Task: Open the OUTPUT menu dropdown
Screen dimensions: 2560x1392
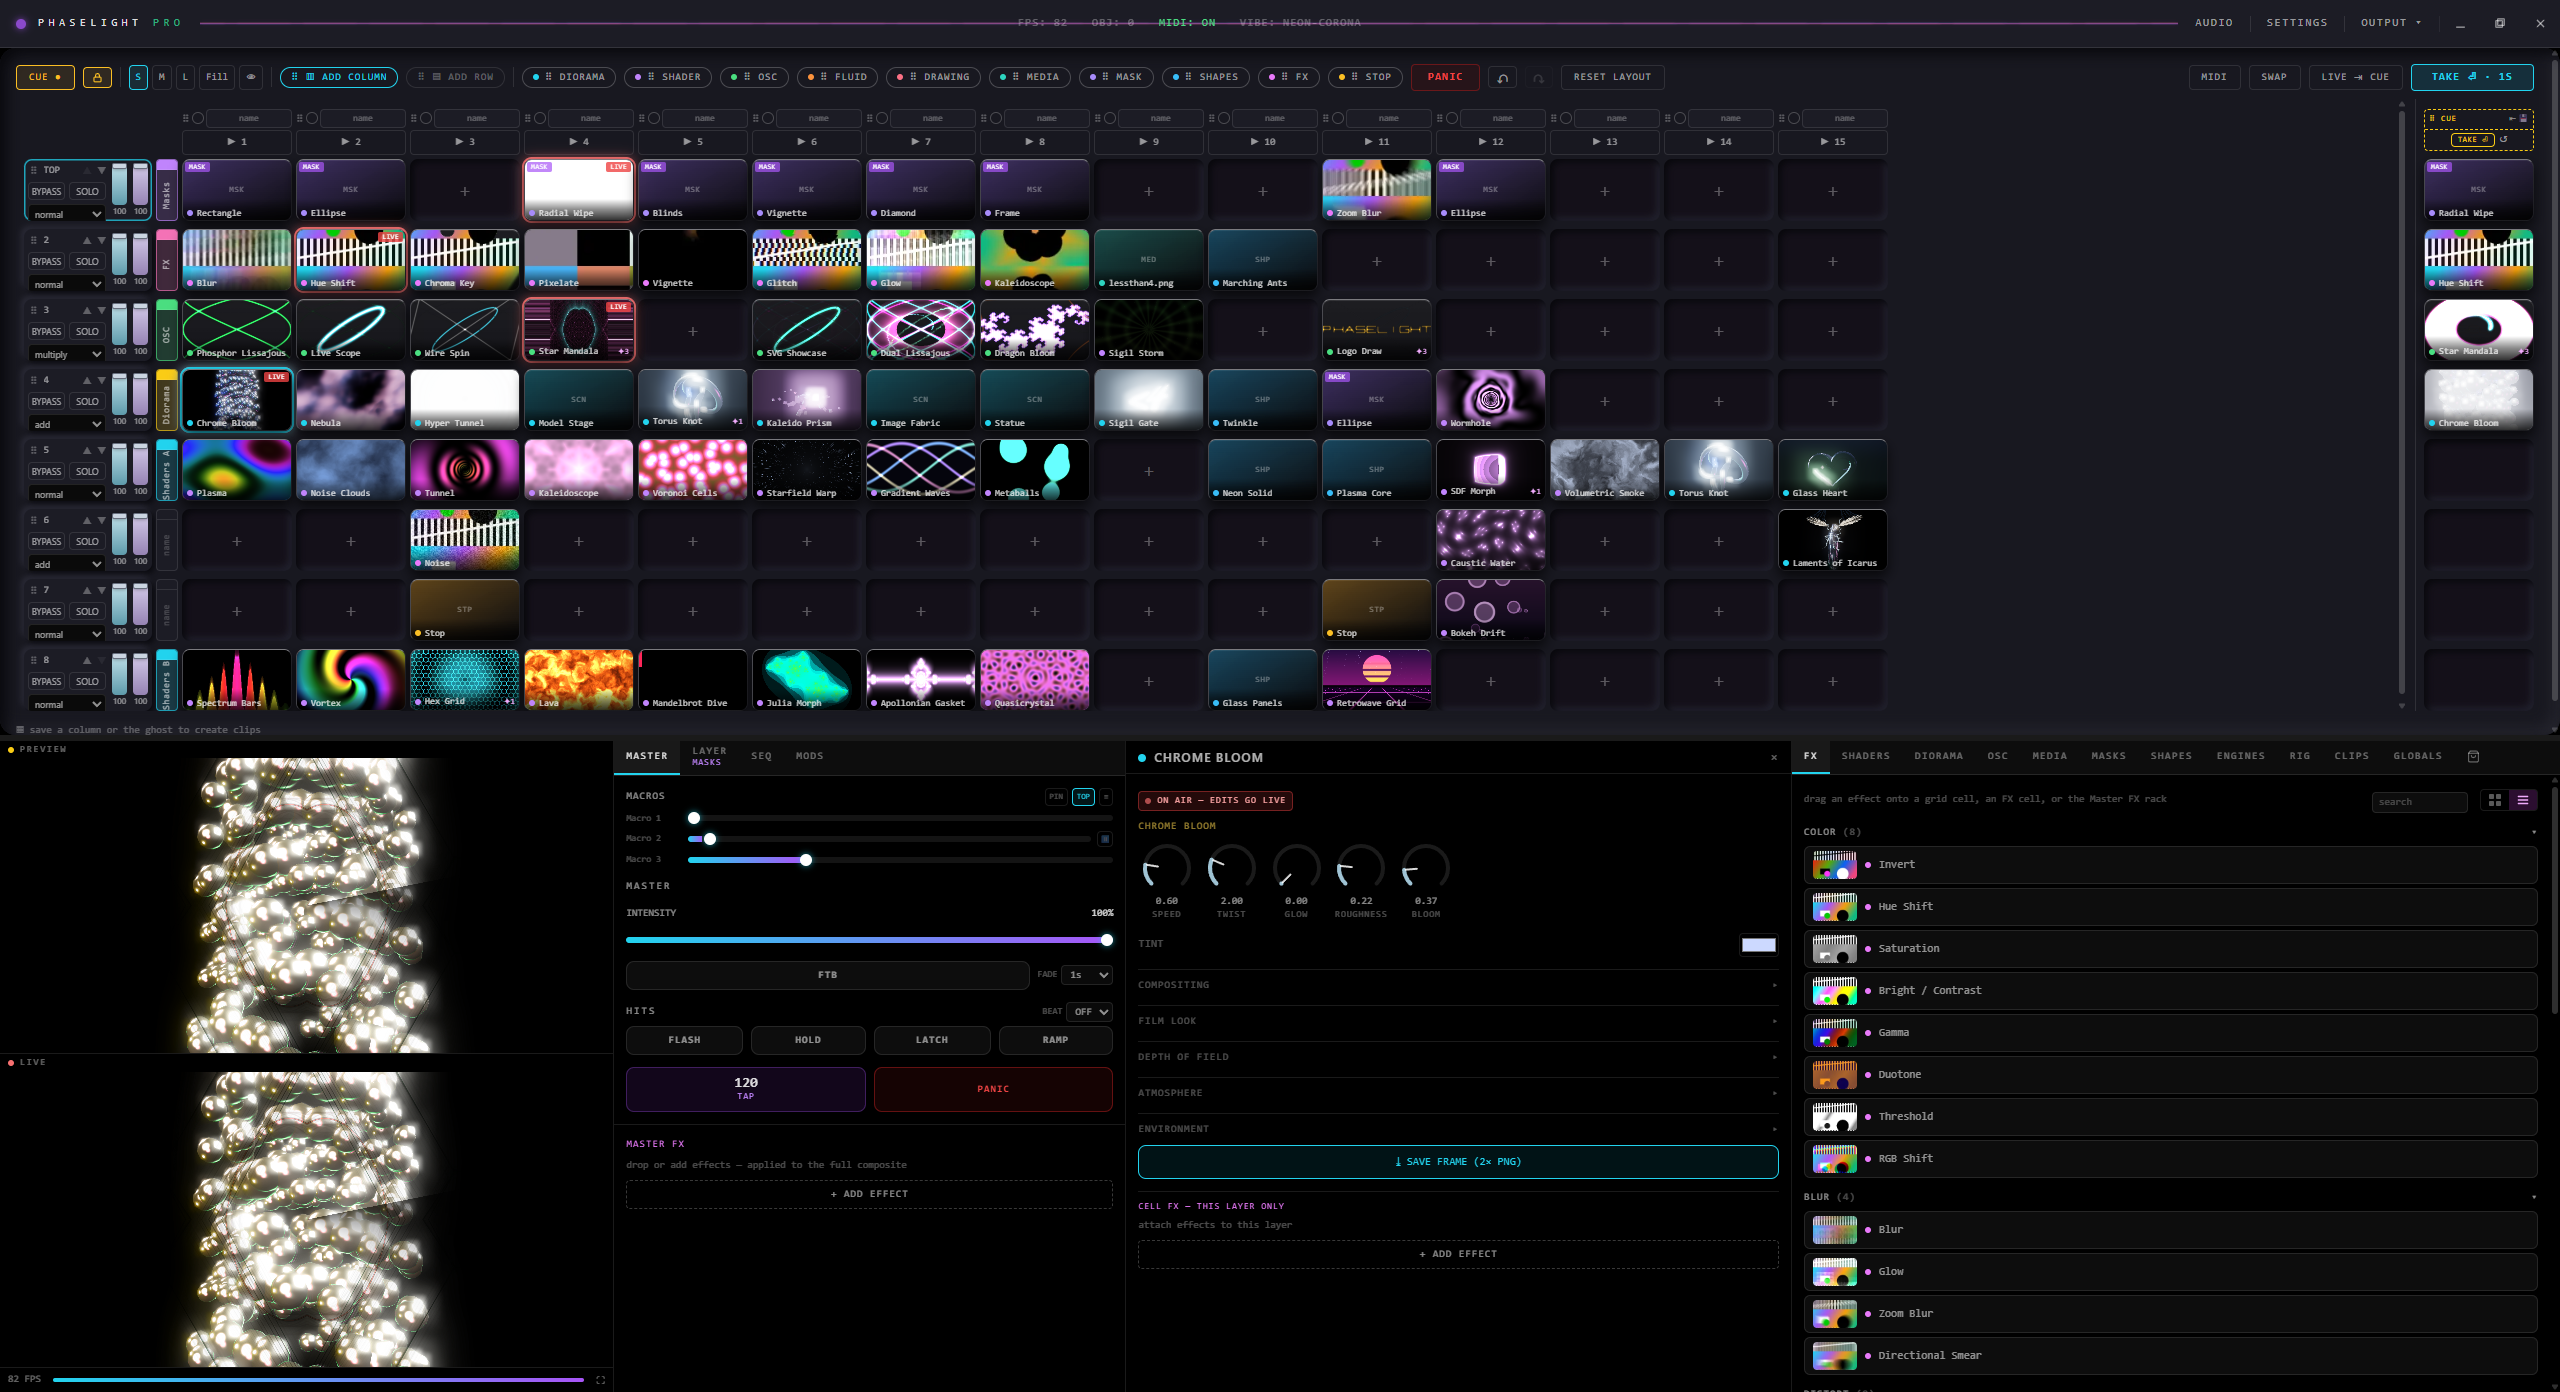Action: (2391, 23)
